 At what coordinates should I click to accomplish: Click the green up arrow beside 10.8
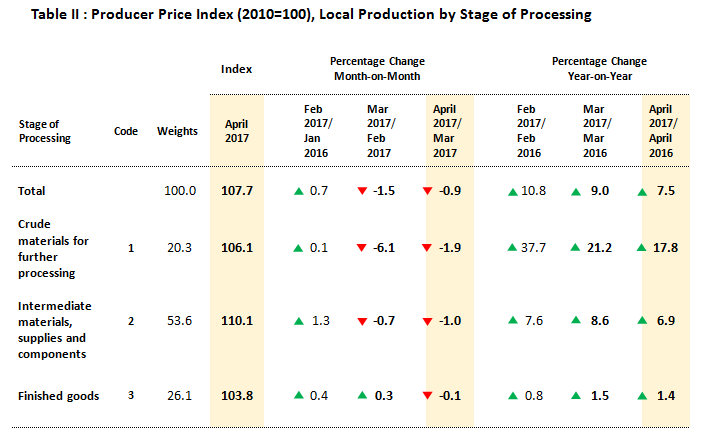coord(512,190)
